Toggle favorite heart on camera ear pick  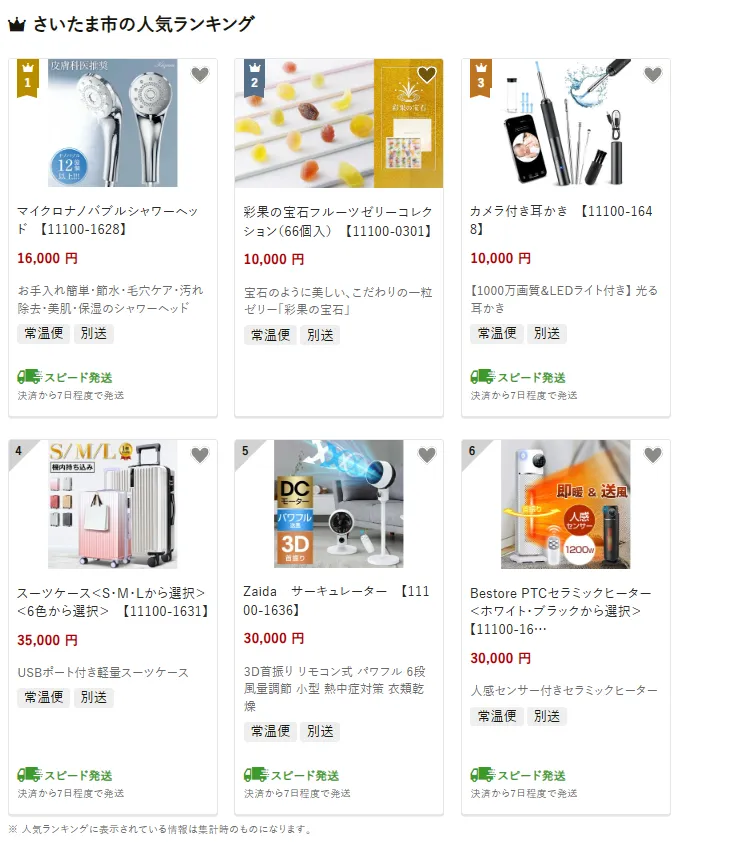[x=652, y=74]
